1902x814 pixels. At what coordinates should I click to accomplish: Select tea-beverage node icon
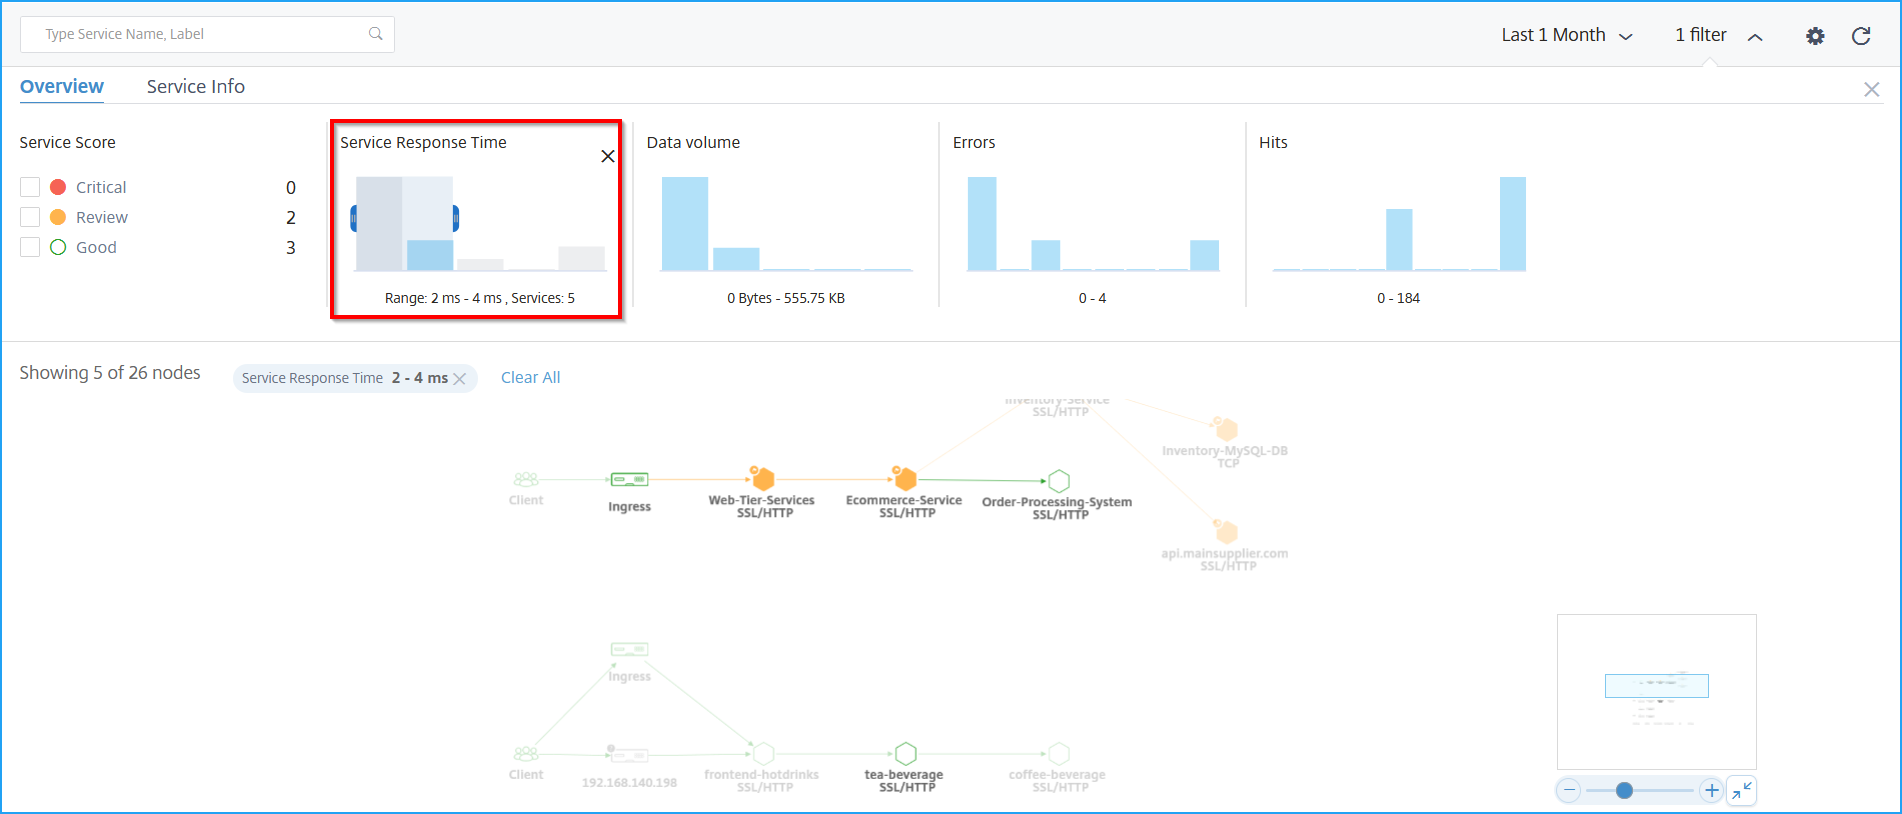[906, 754]
